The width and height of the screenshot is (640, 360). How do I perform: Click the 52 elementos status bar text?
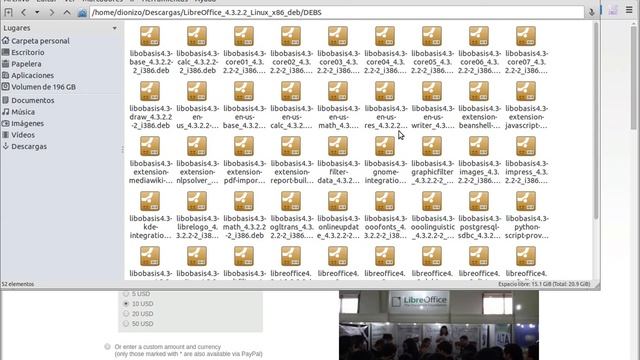click(18, 284)
